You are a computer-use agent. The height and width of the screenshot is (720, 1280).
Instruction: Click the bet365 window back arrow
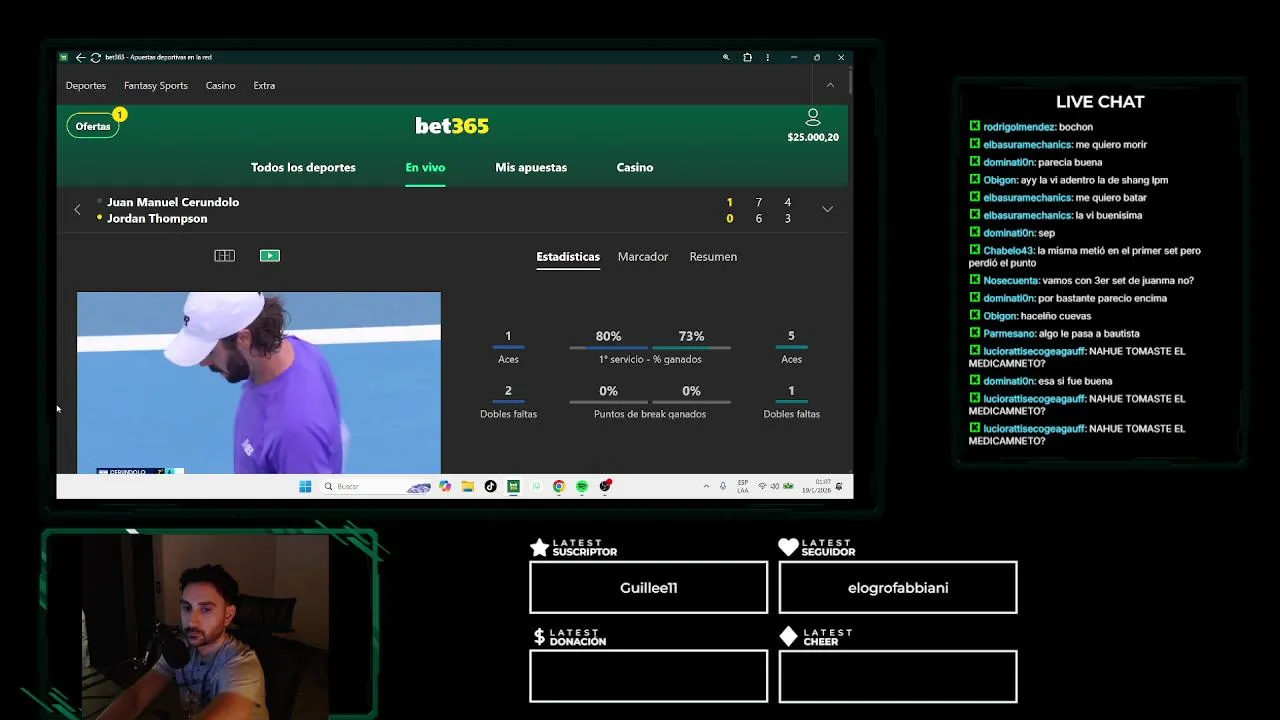point(80,57)
